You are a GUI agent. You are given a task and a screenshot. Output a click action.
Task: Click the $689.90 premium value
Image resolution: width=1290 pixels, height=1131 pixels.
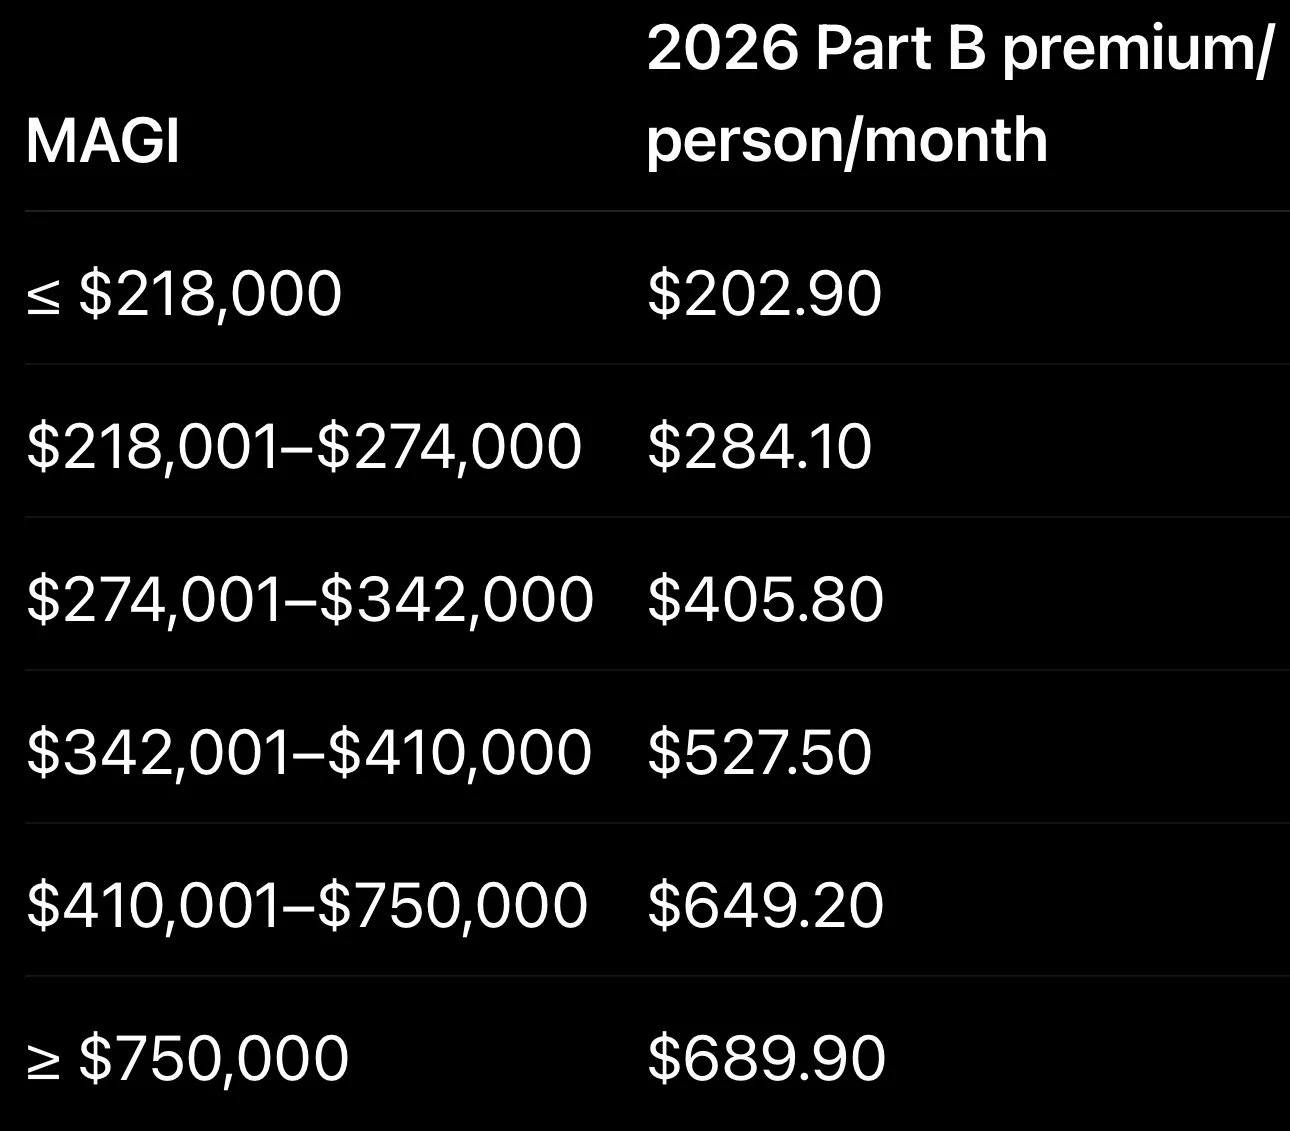pyautogui.click(x=766, y=1059)
